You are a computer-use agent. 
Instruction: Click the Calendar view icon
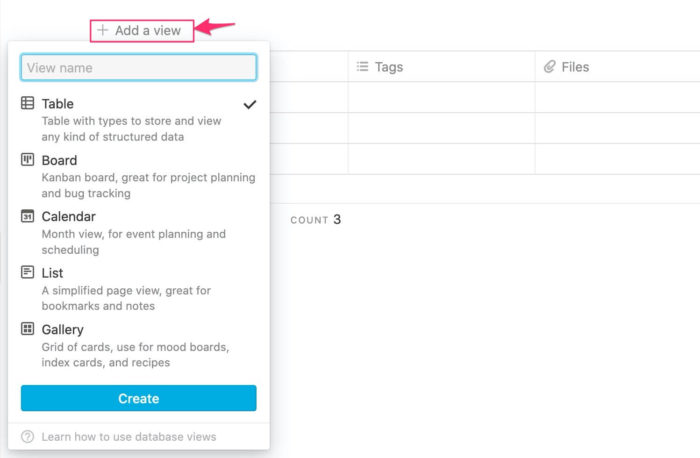tap(27, 216)
